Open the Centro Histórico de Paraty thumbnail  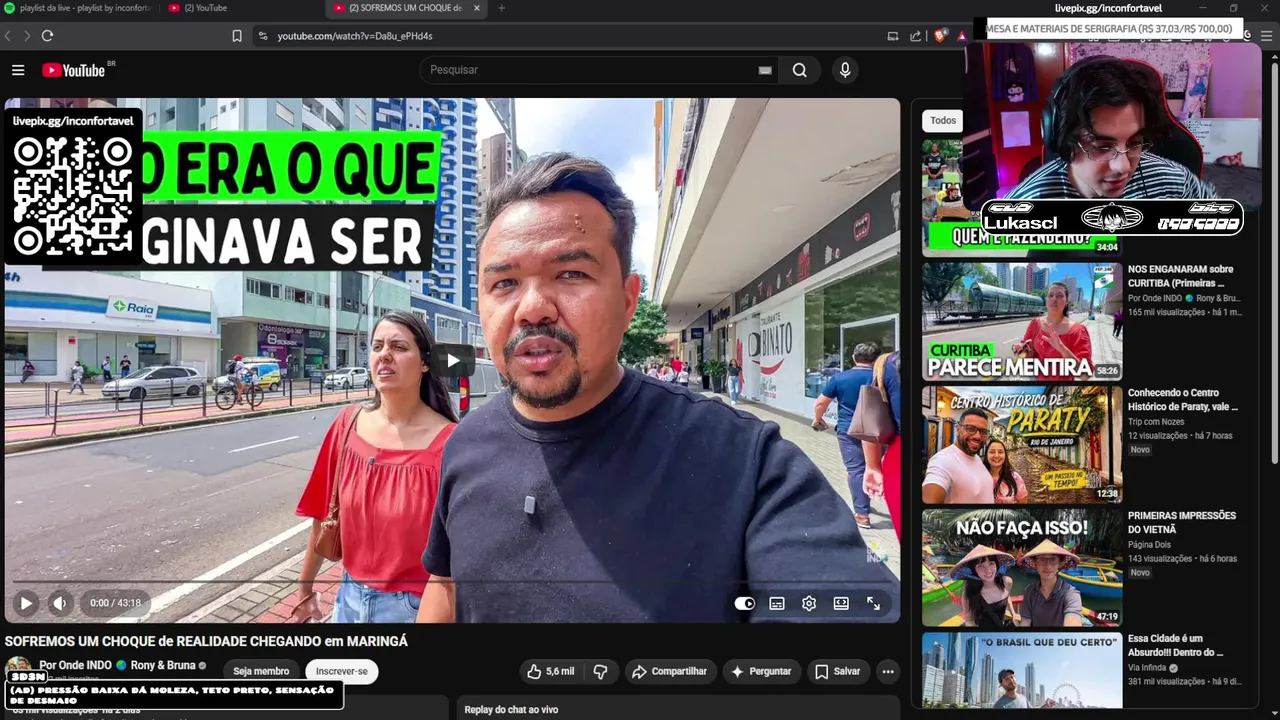[x=1022, y=444]
